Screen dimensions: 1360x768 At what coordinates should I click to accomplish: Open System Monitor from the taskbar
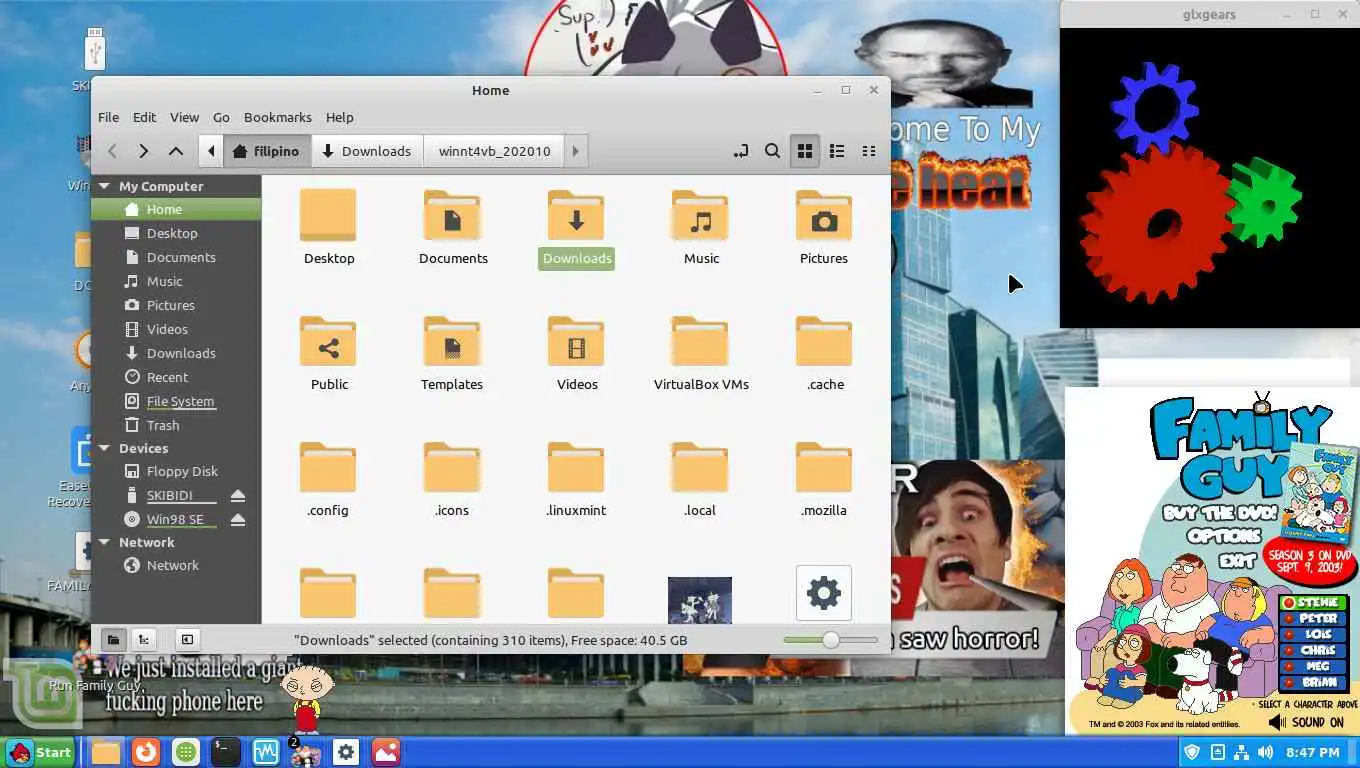click(266, 752)
